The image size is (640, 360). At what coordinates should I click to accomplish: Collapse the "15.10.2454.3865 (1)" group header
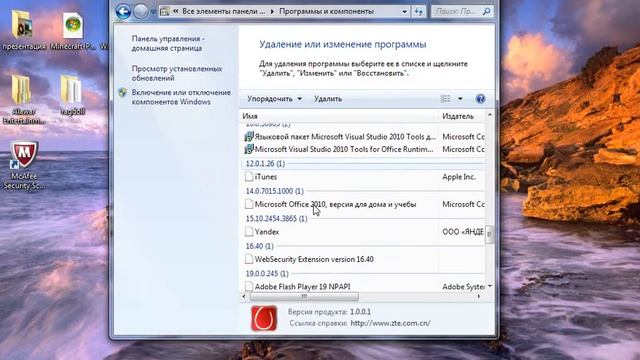click(276, 219)
